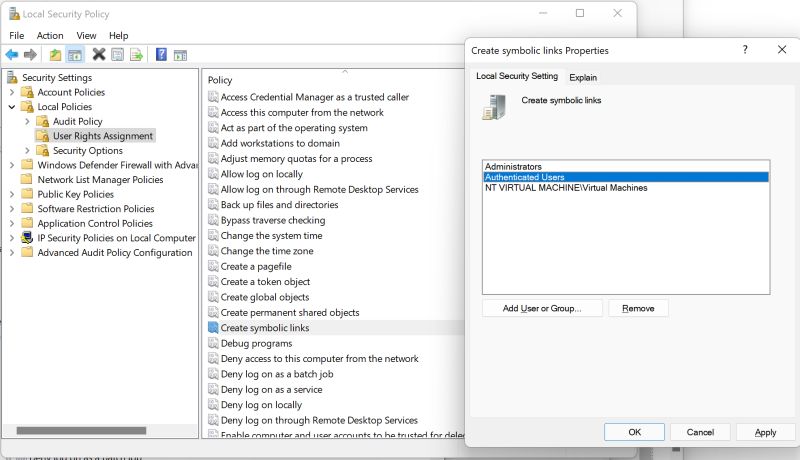Toggle the Show/Hide Console Tree icon
This screenshot has width=800, height=460.
[x=75, y=55]
